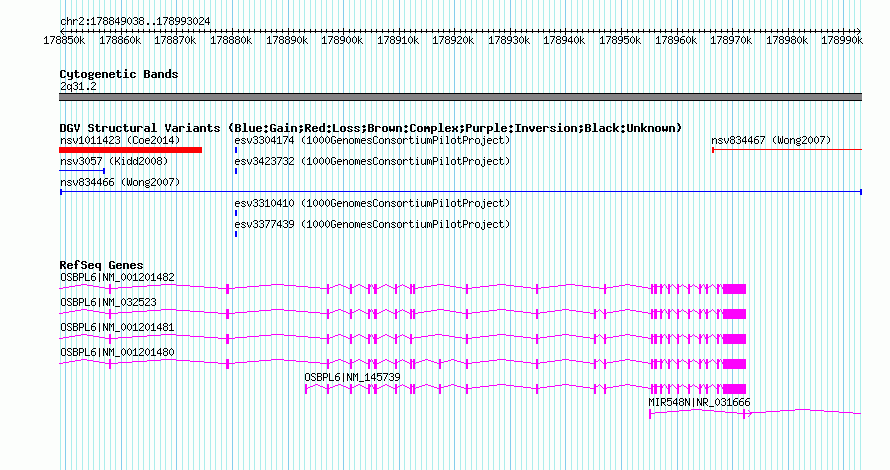890x470 pixels.
Task: Select the OSBPL6|NM_001201481 transcript label
Action: pyautogui.click(x=117, y=328)
